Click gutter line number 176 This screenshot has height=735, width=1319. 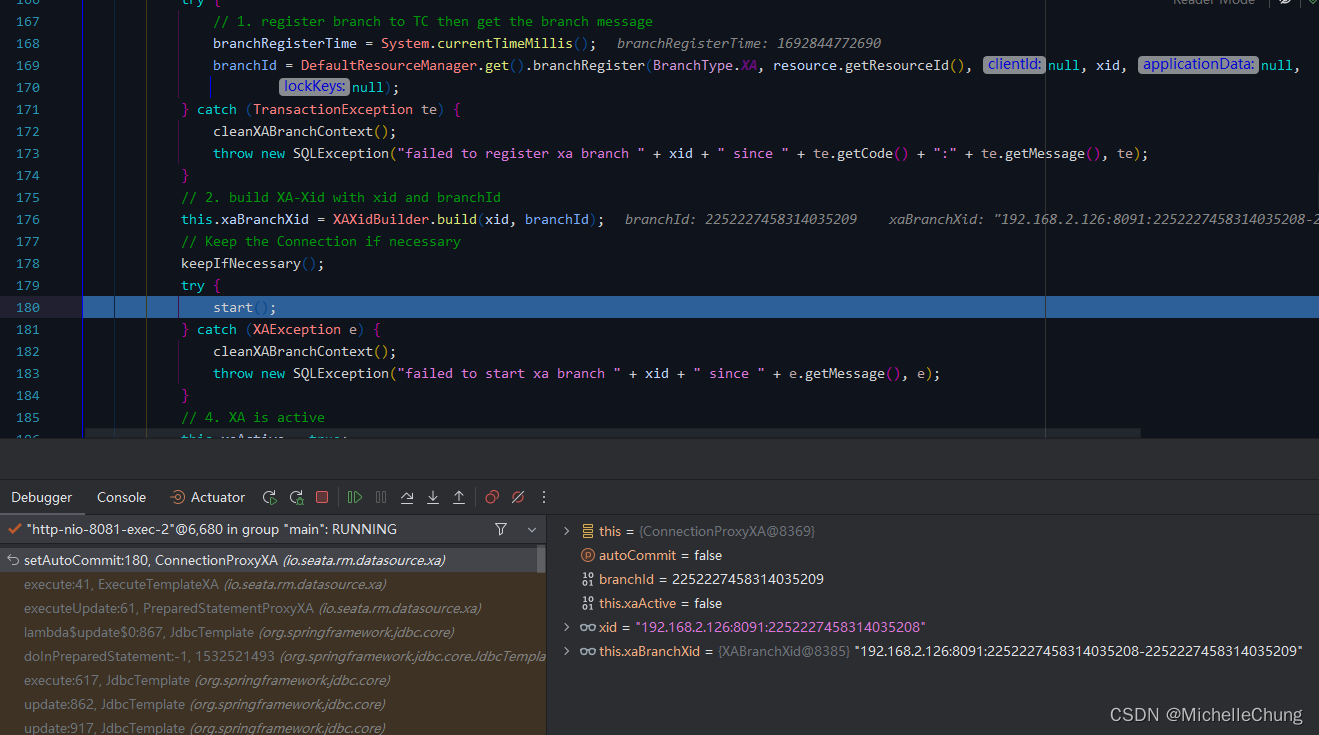point(28,219)
